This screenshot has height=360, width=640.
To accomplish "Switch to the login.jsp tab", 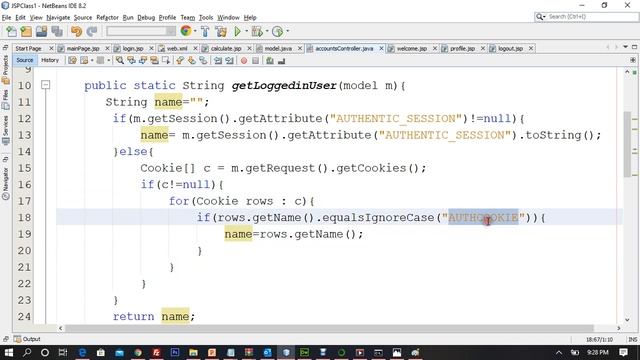I will pos(133,49).
